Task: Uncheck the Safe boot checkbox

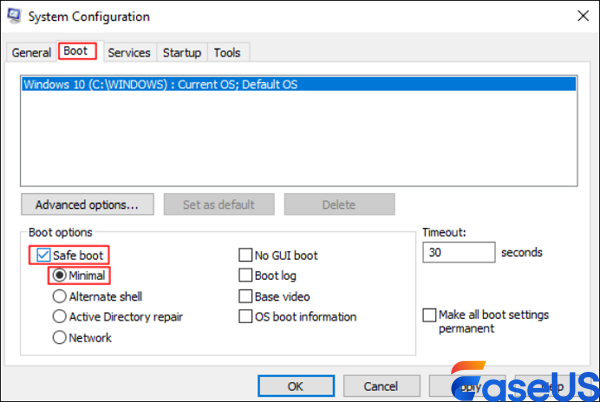Action: [42, 255]
